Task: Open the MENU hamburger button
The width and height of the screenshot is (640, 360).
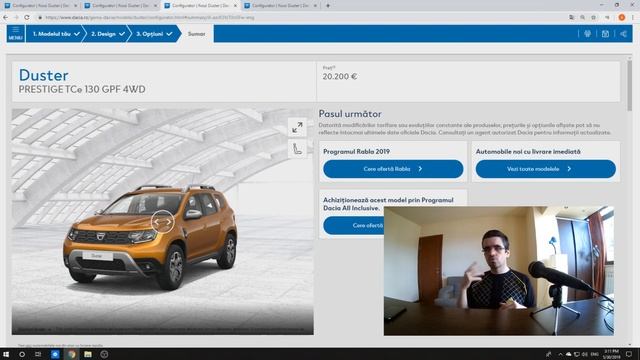Action: coord(16,33)
